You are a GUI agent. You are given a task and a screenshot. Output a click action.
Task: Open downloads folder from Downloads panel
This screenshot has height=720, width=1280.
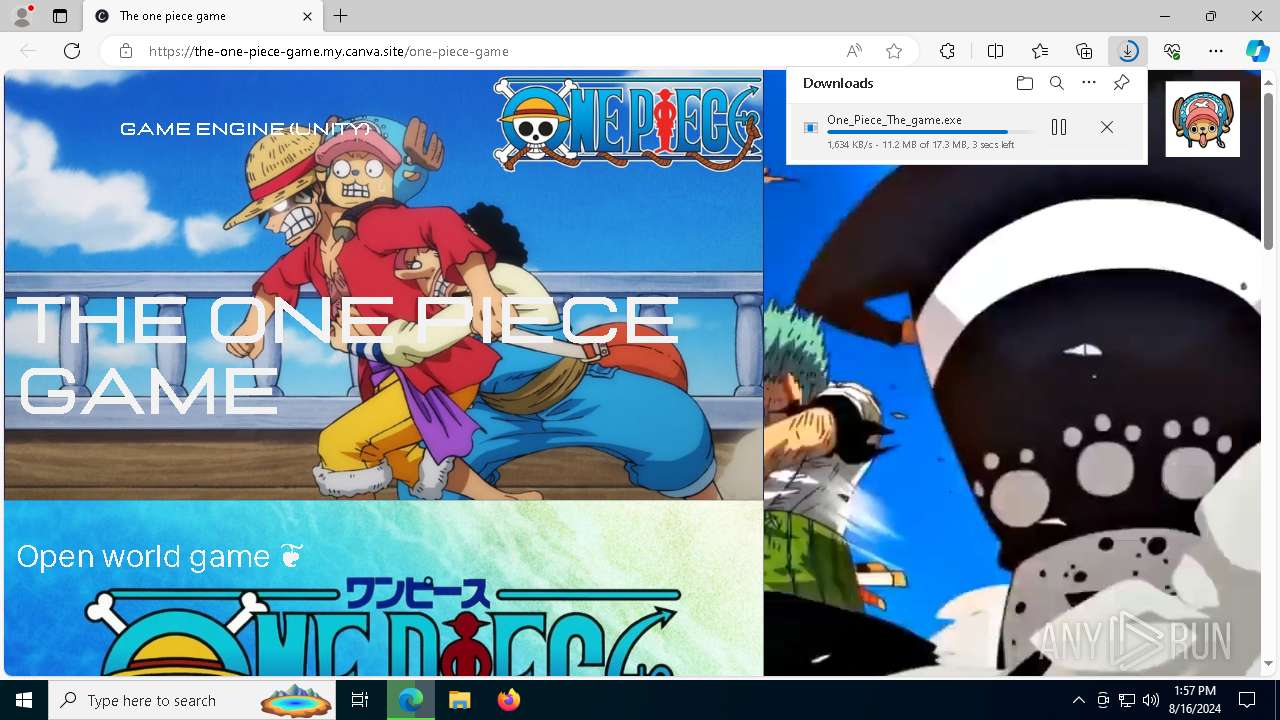[x=1024, y=83]
